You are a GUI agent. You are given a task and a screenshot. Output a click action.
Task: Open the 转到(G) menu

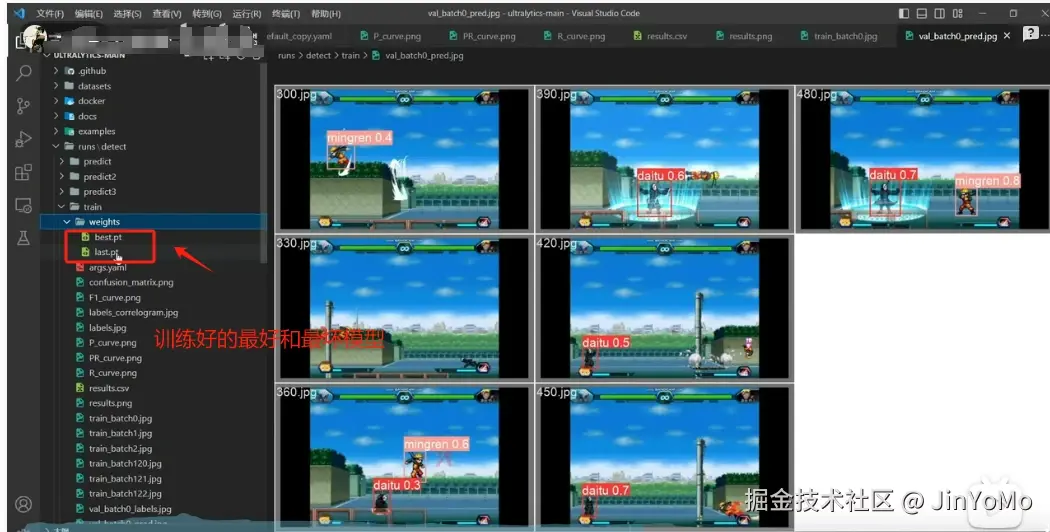click(207, 13)
